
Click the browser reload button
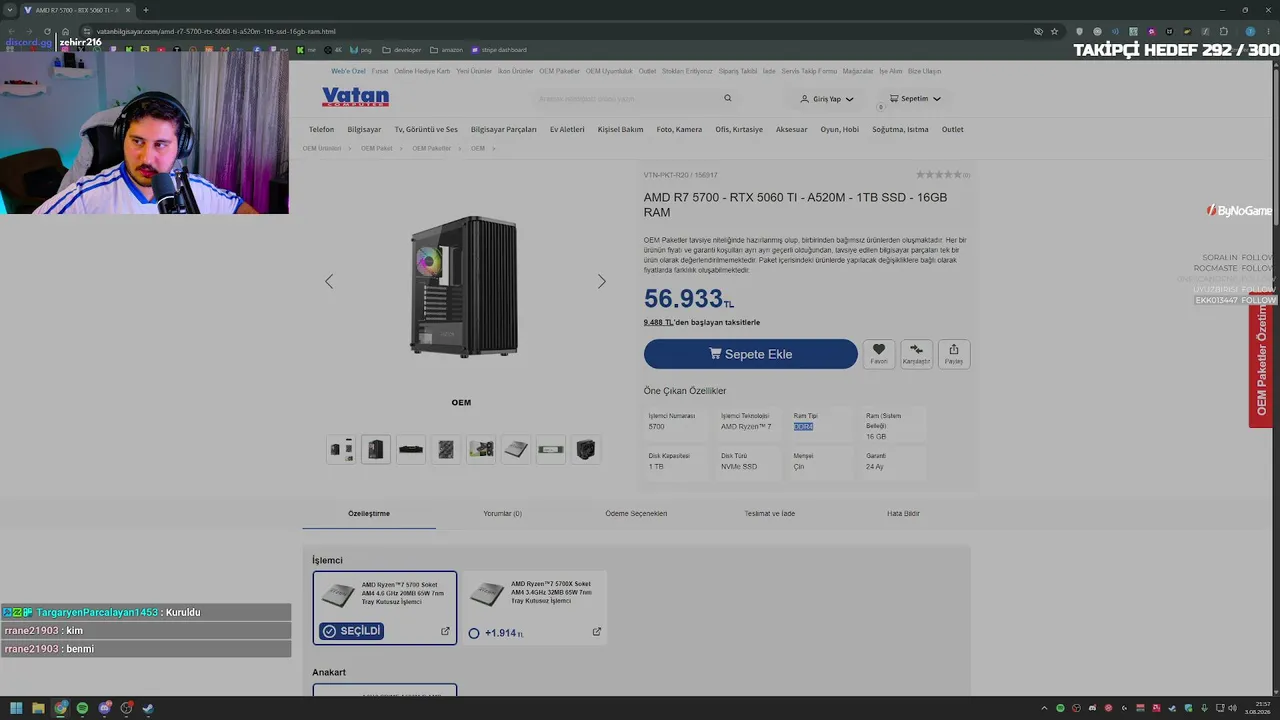click(x=47, y=31)
